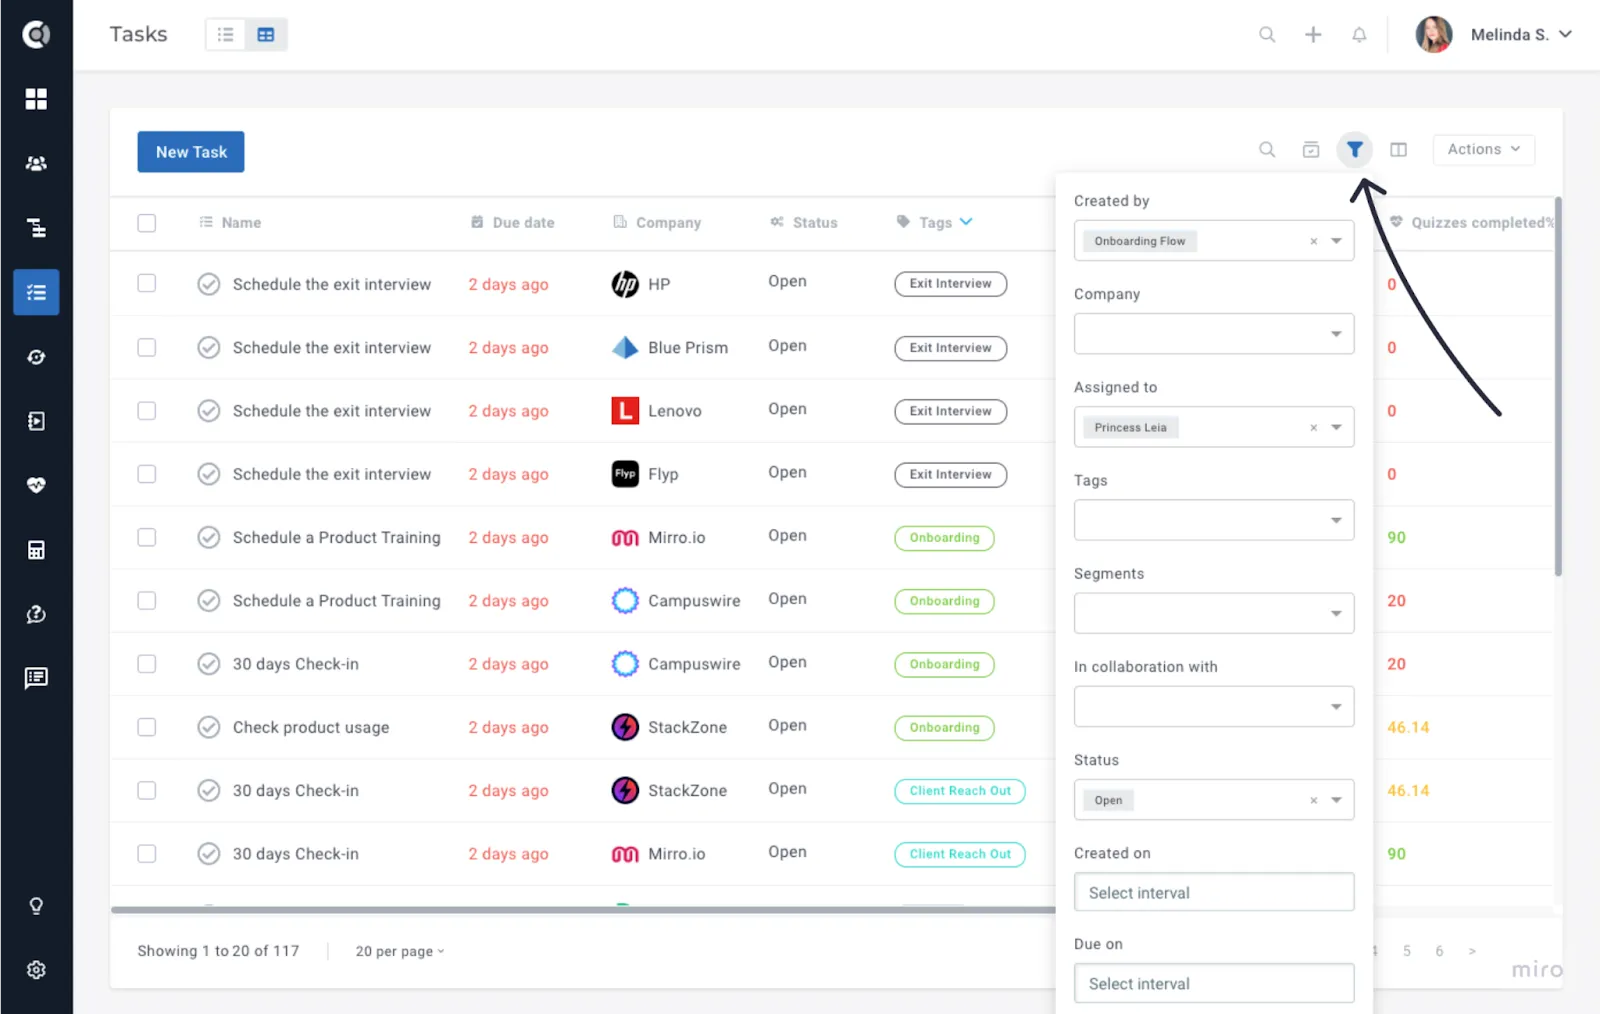Go to page 5 in pagination
Screen dimensions: 1600x1014
(1406, 951)
